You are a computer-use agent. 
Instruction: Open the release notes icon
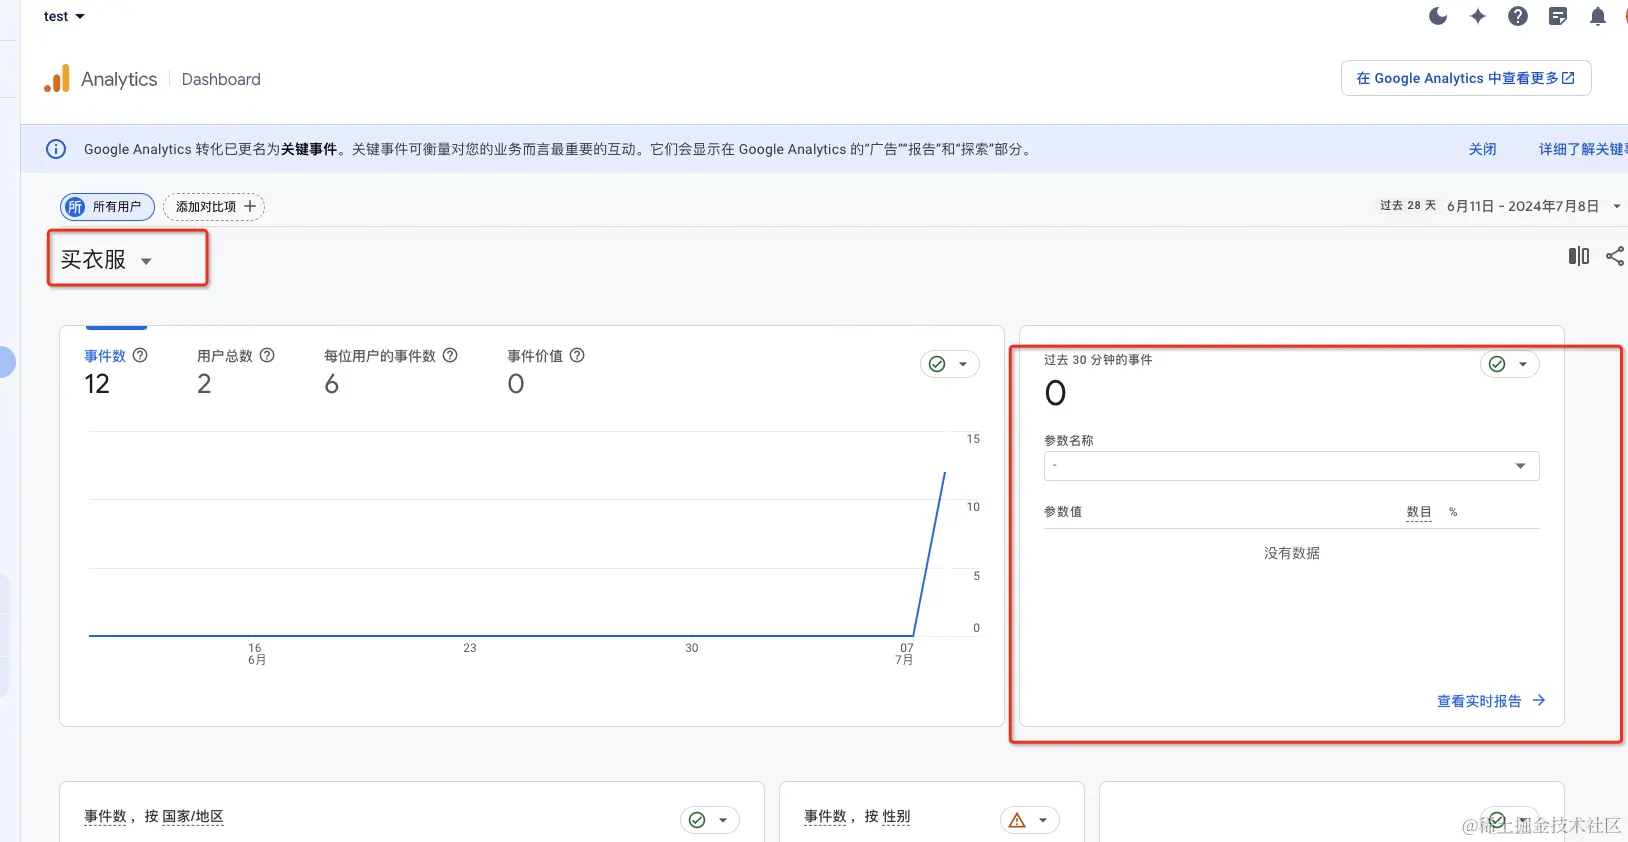coord(1558,16)
